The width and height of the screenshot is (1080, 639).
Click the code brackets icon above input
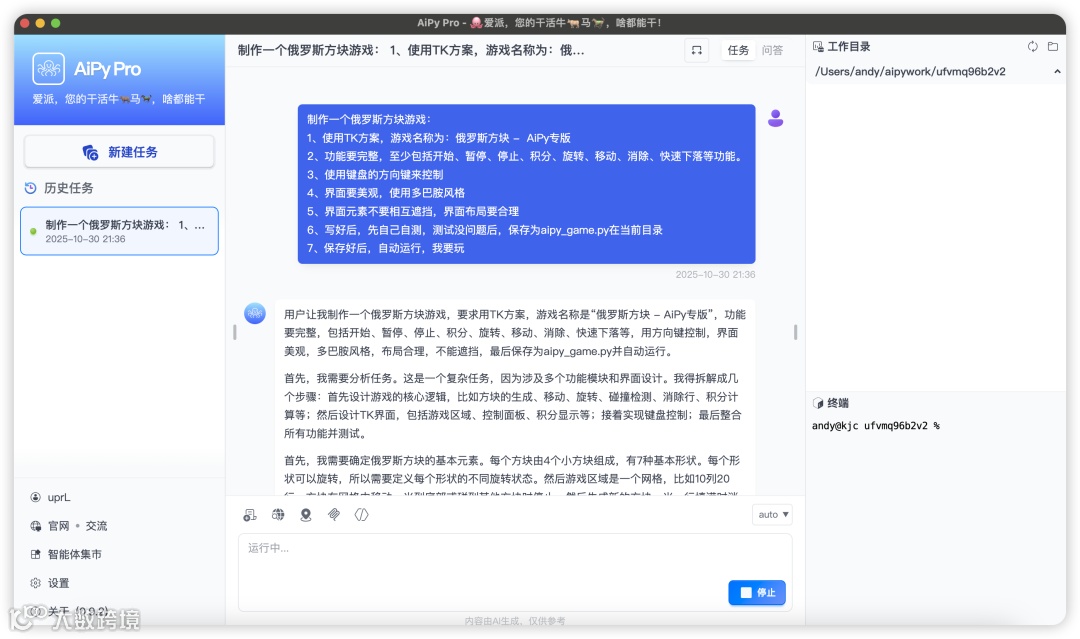point(362,515)
